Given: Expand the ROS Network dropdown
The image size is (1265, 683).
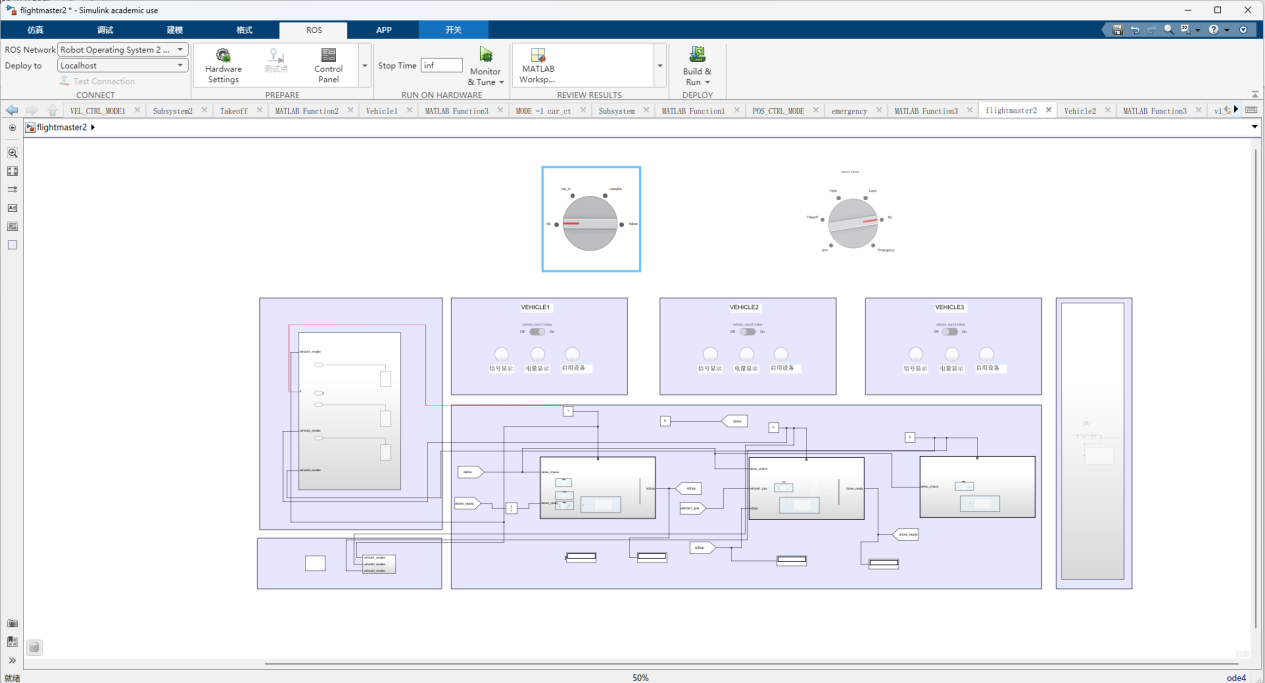Looking at the screenshot, I should 123,49.
